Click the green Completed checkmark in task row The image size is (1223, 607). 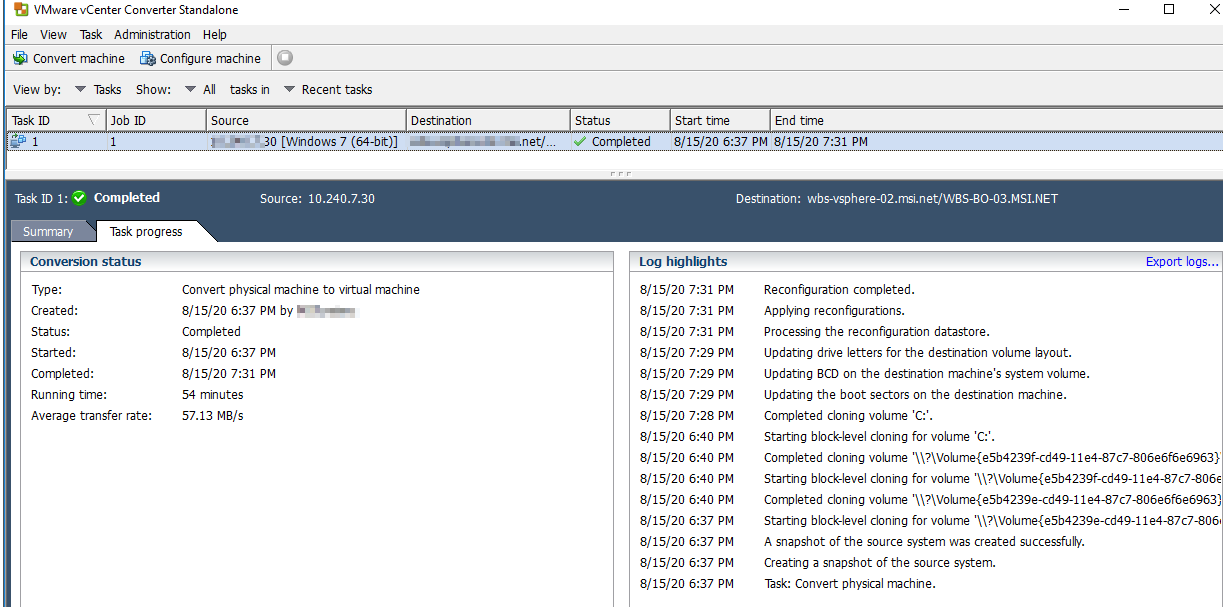580,142
